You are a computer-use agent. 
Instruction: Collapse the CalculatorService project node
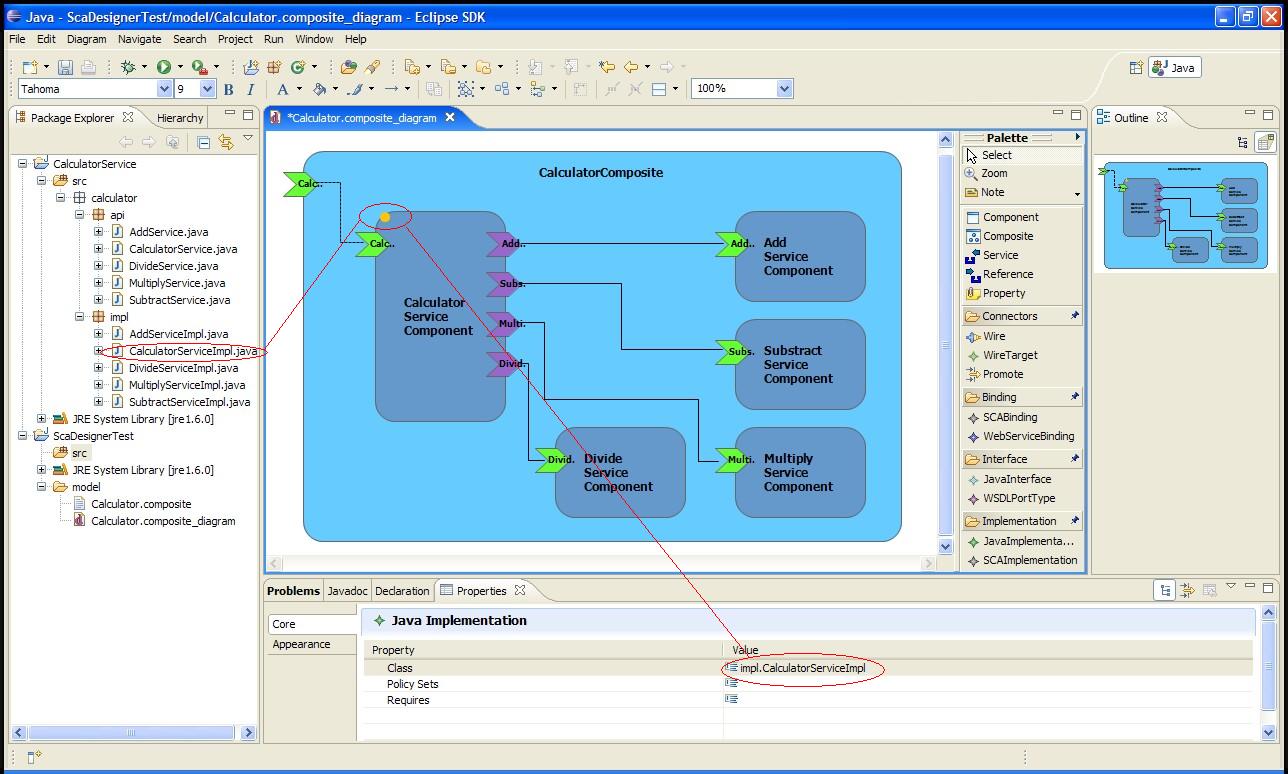pyautogui.click(x=23, y=164)
